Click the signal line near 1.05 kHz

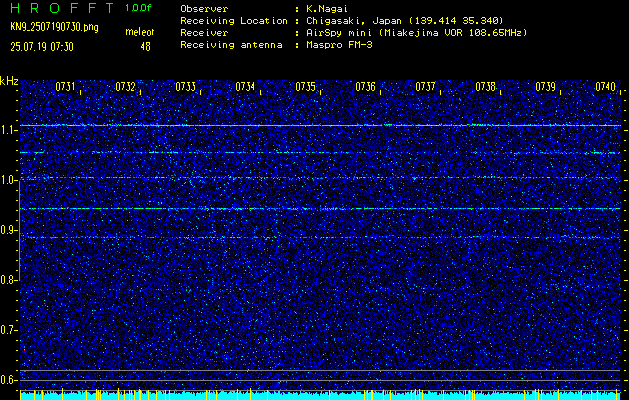click(x=320, y=152)
